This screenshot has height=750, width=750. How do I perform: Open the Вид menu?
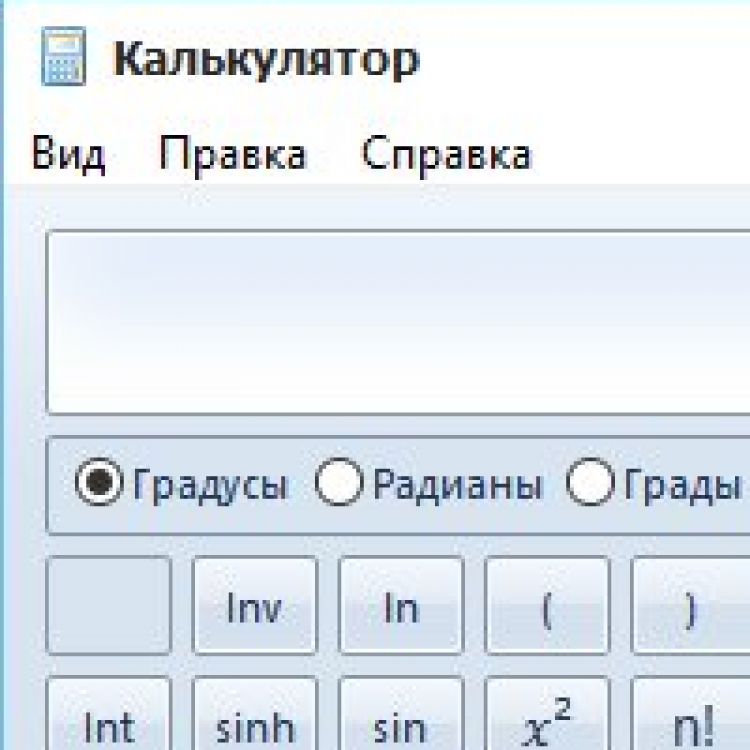68,155
